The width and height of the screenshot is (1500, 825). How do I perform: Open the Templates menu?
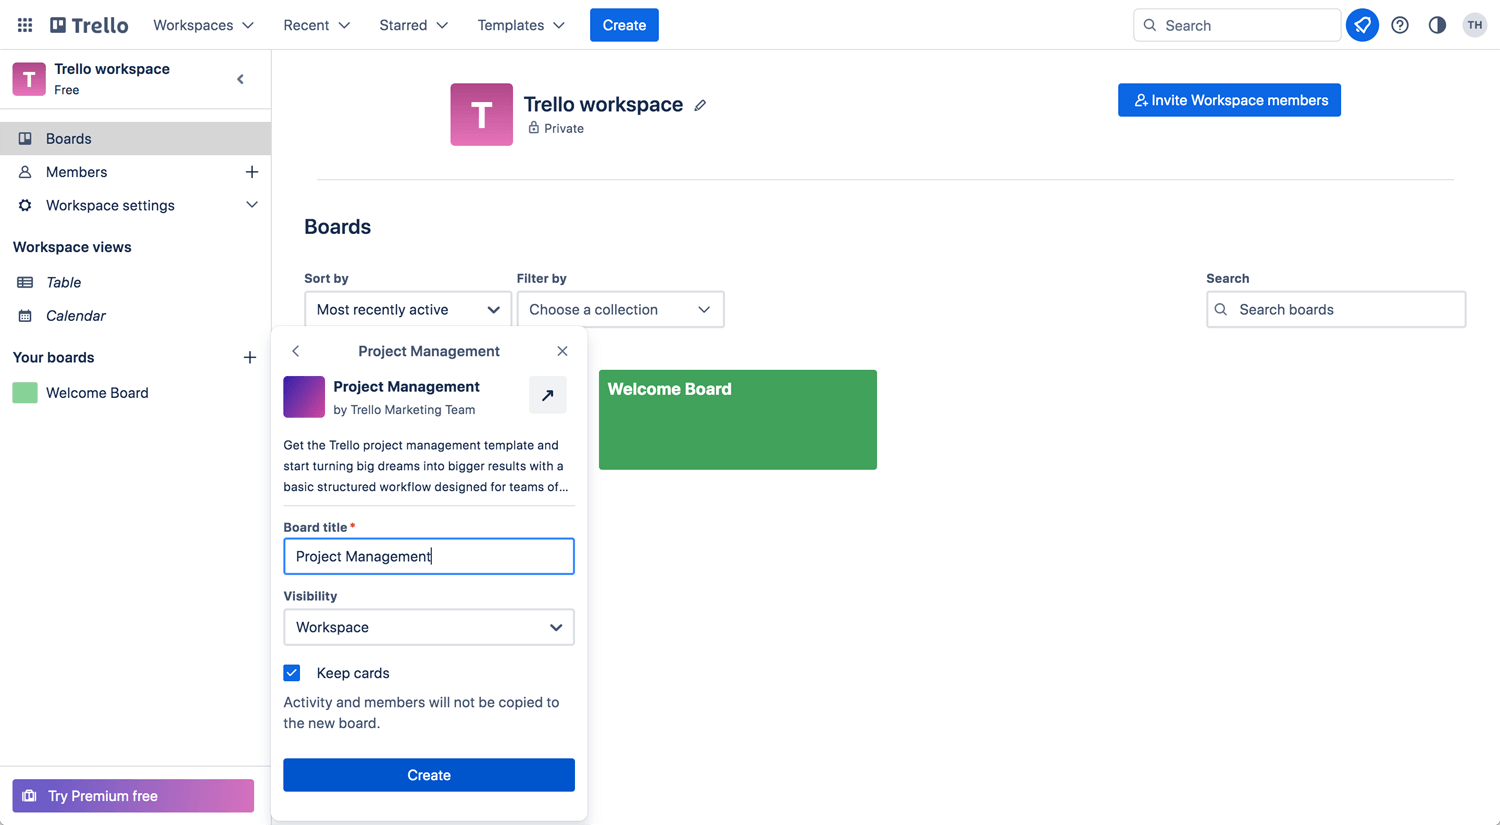(x=521, y=25)
